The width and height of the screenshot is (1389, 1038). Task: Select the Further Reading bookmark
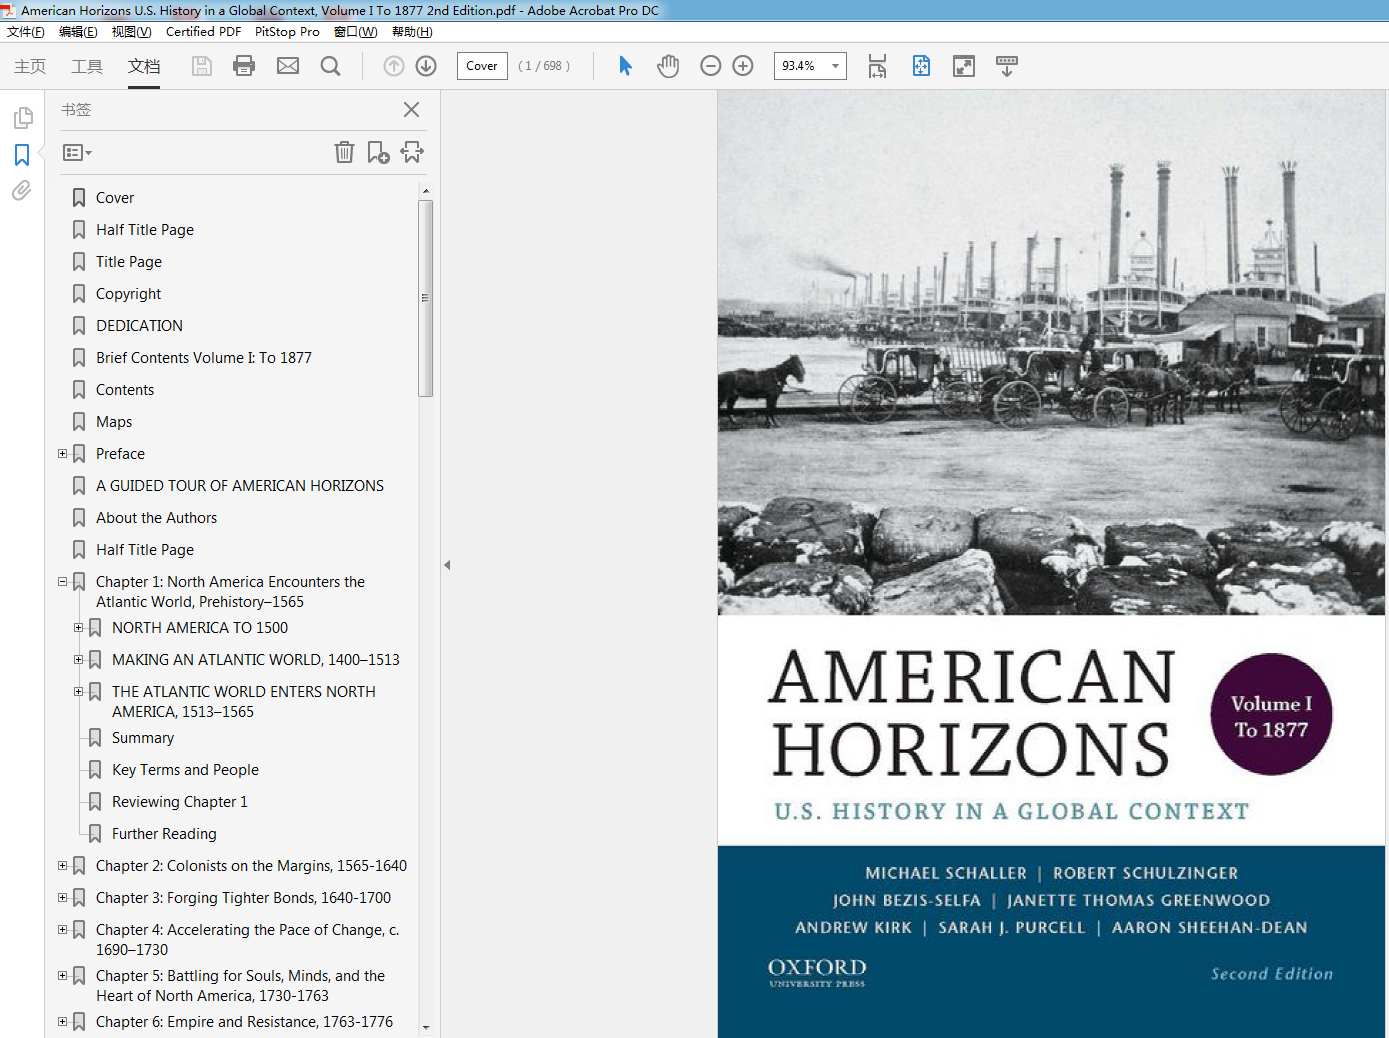coord(164,834)
